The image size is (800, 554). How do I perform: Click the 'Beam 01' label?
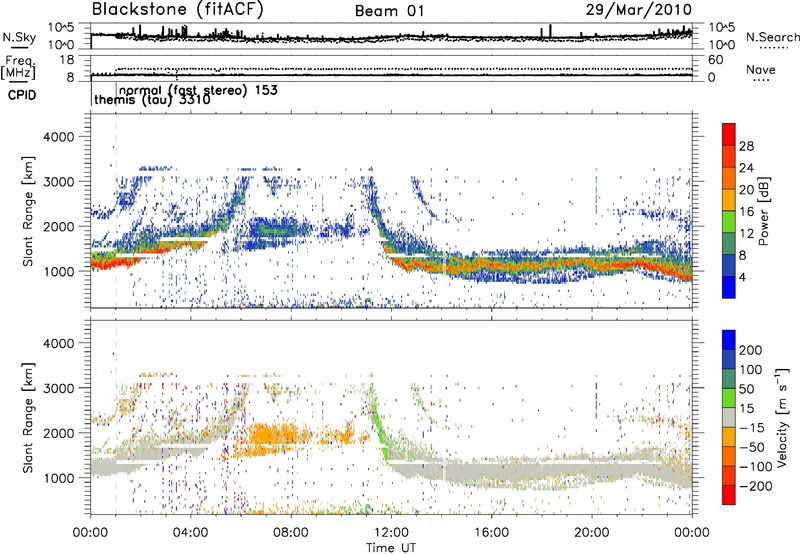(x=389, y=11)
